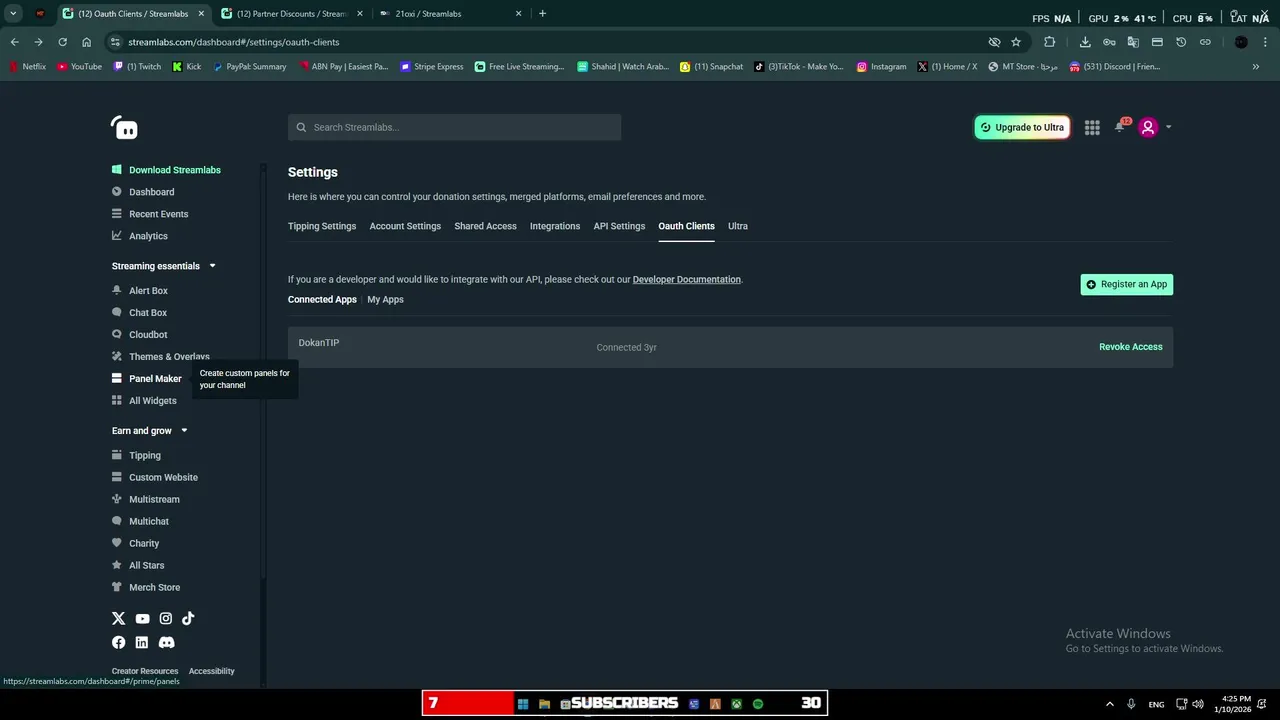The width and height of the screenshot is (1280, 720).
Task: Collapse the Earn and grow section
Action: point(184,431)
